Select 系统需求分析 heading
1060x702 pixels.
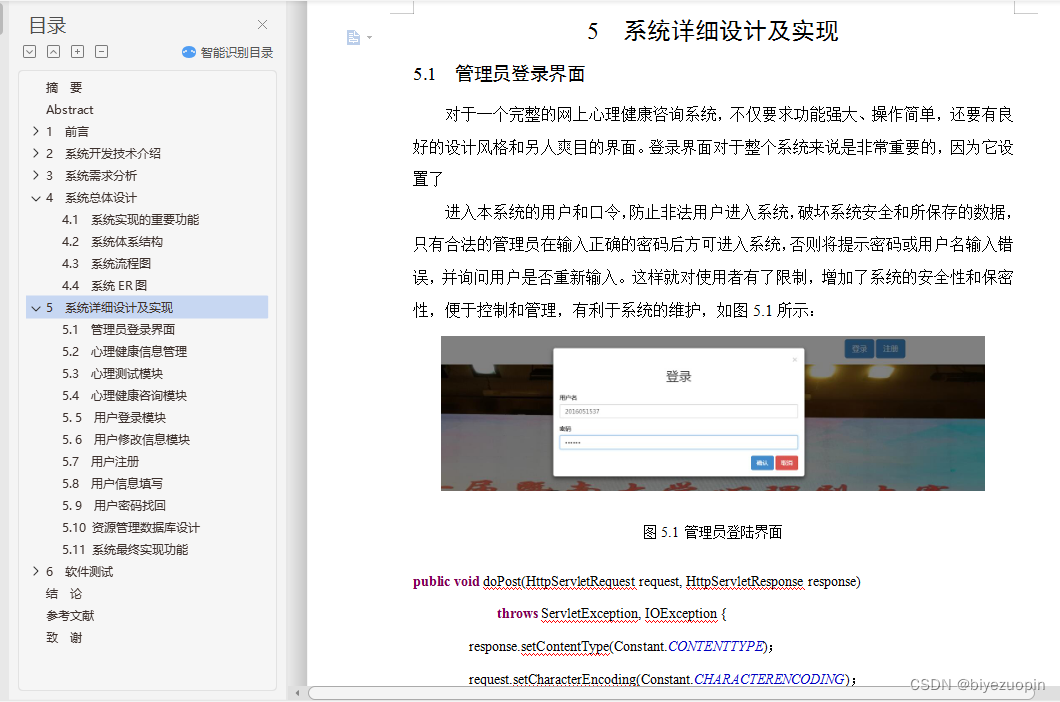[101, 175]
